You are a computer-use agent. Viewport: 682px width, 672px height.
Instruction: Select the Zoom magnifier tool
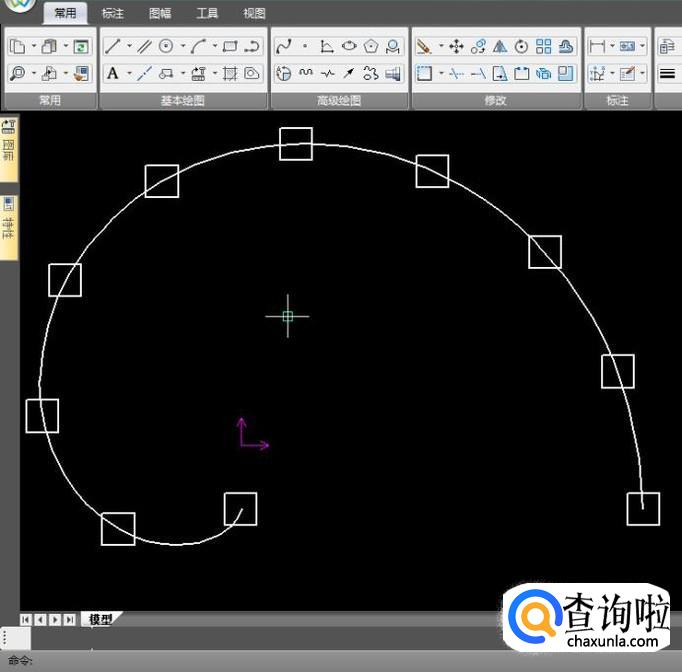18,73
